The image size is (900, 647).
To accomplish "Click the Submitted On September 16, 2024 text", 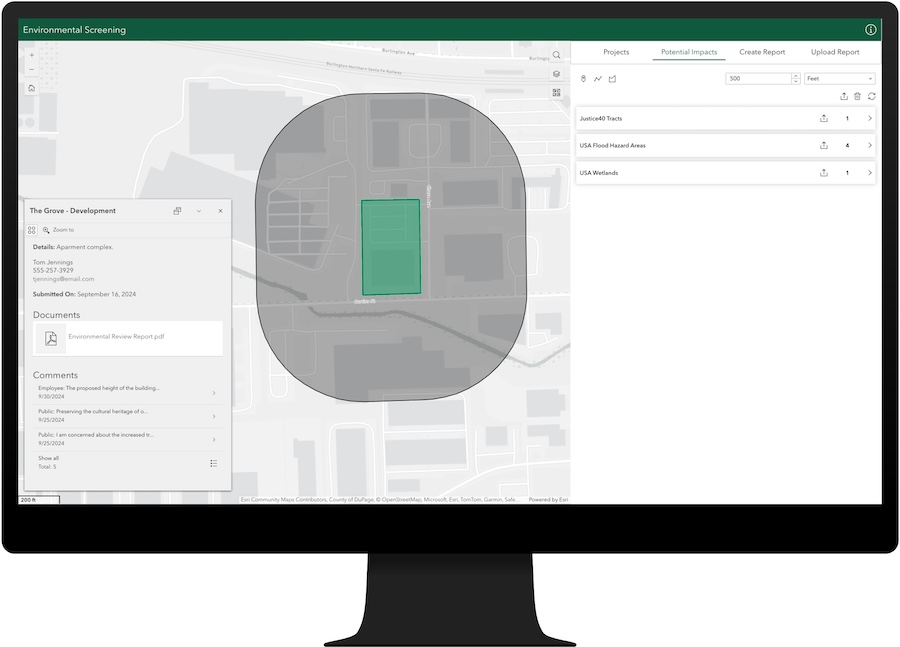I will [84, 294].
